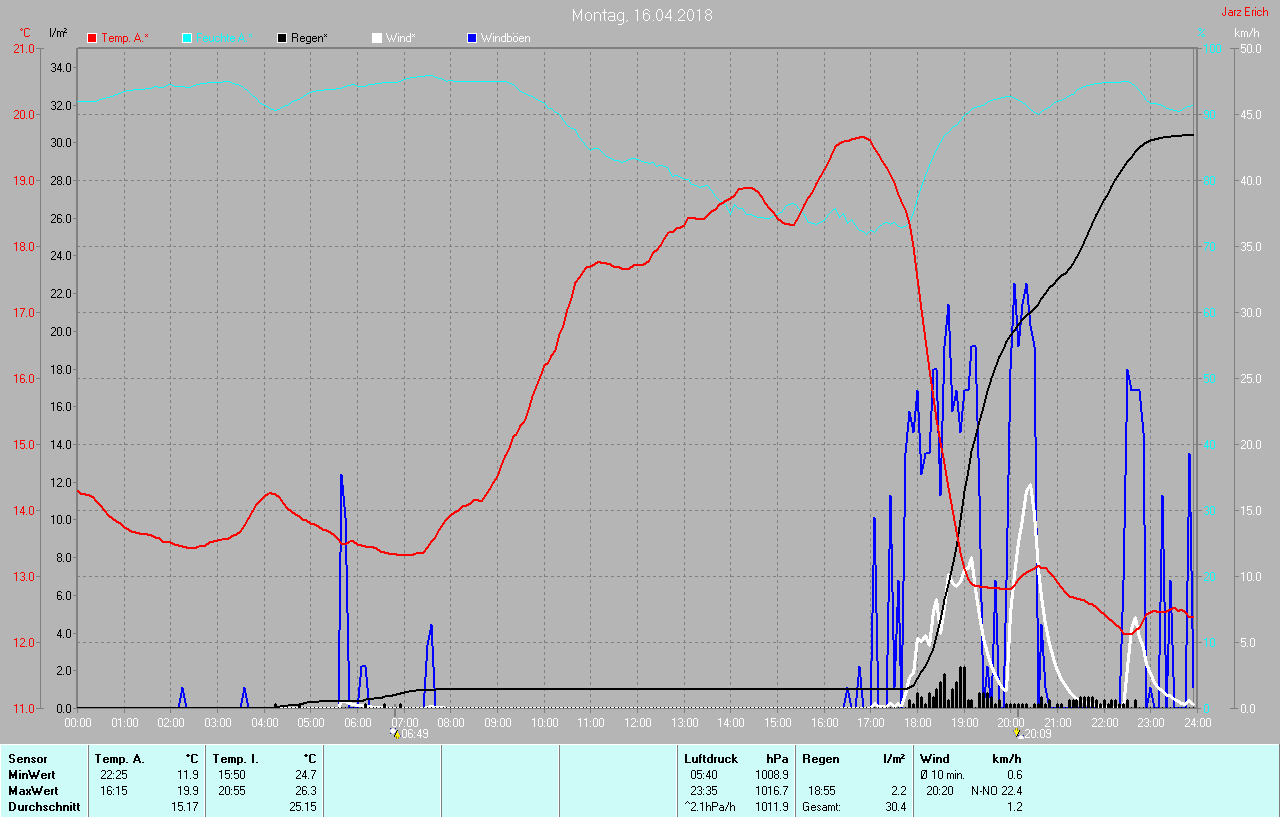This screenshot has width=1280, height=817.
Task: Select the 'Windböen' legend label
Action: pos(506,38)
